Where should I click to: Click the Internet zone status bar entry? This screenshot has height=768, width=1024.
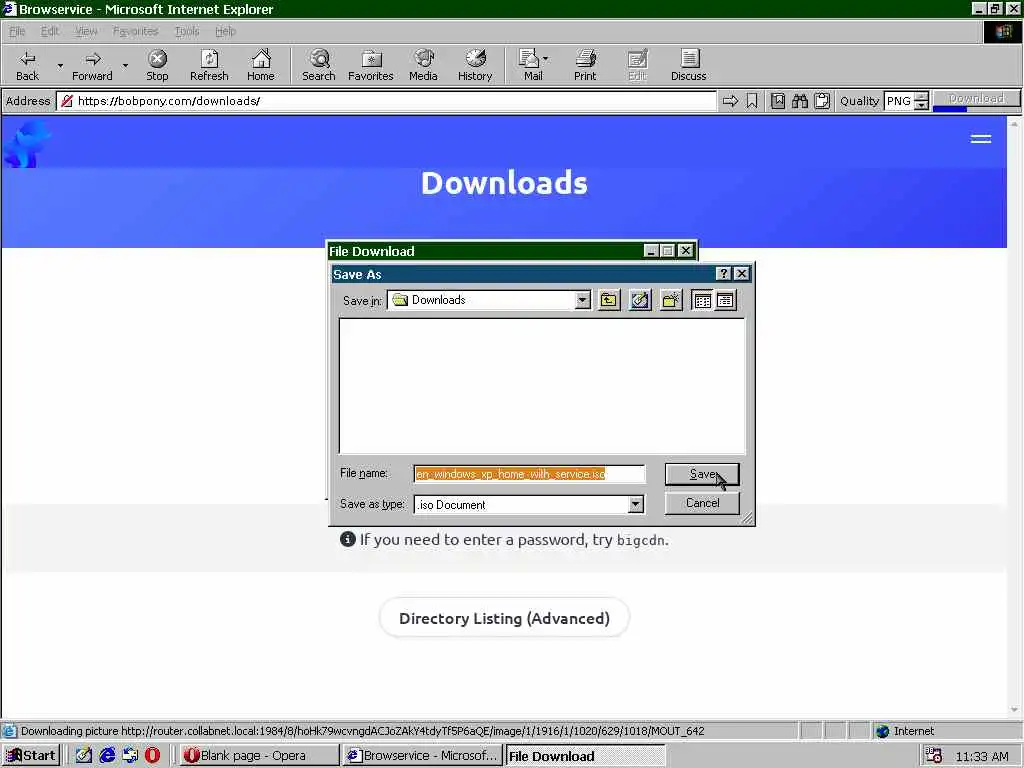[x=905, y=731]
